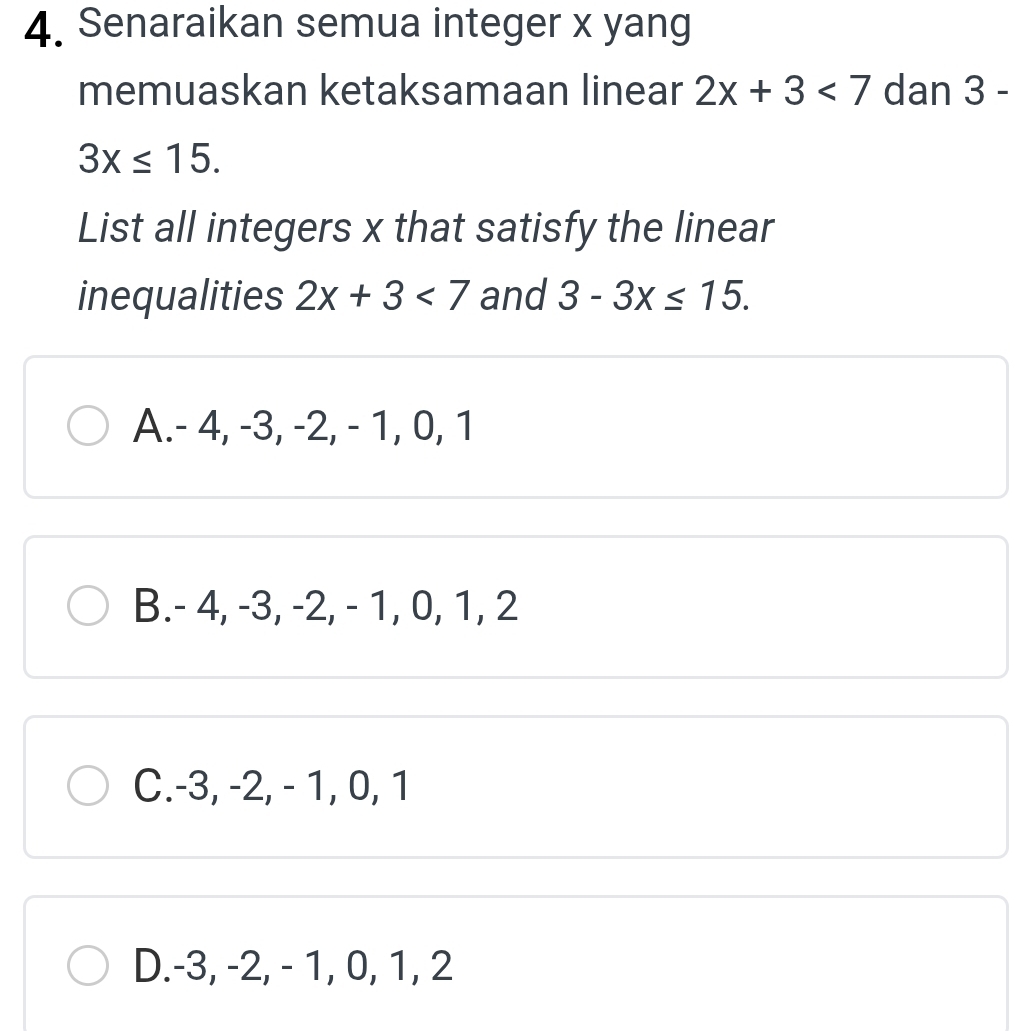
Task: Select answer option C radio button
Action: (88, 786)
